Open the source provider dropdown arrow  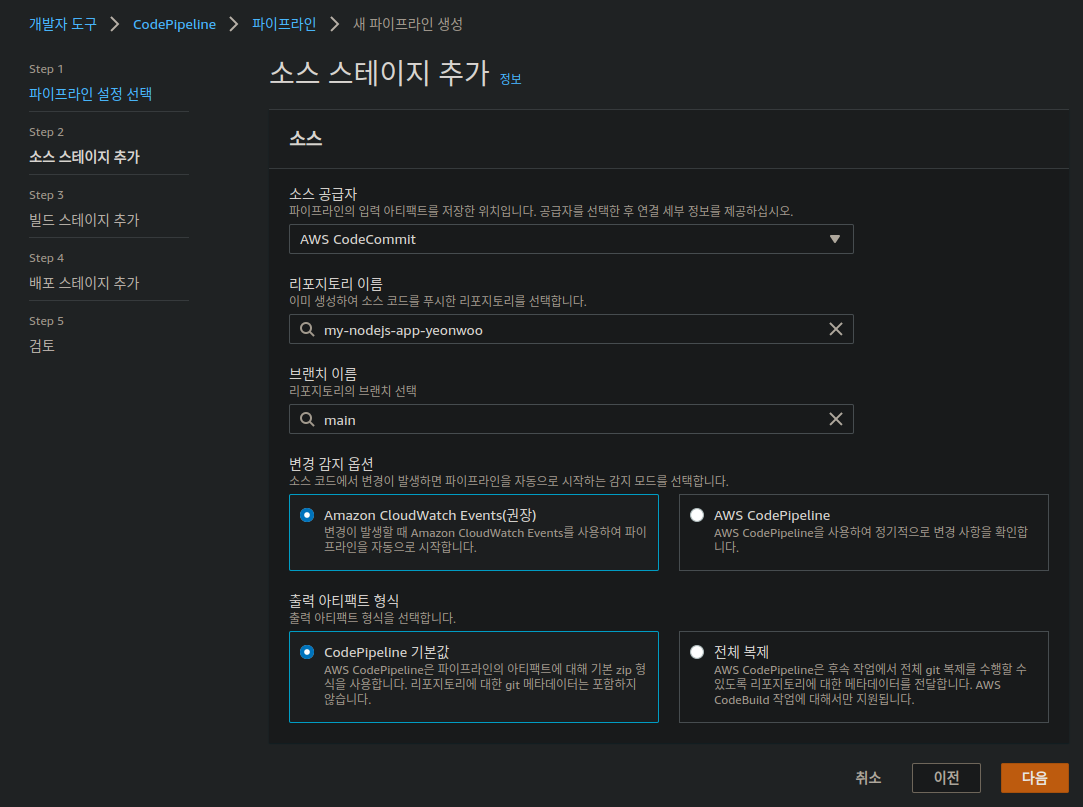pyautogui.click(x=834, y=239)
